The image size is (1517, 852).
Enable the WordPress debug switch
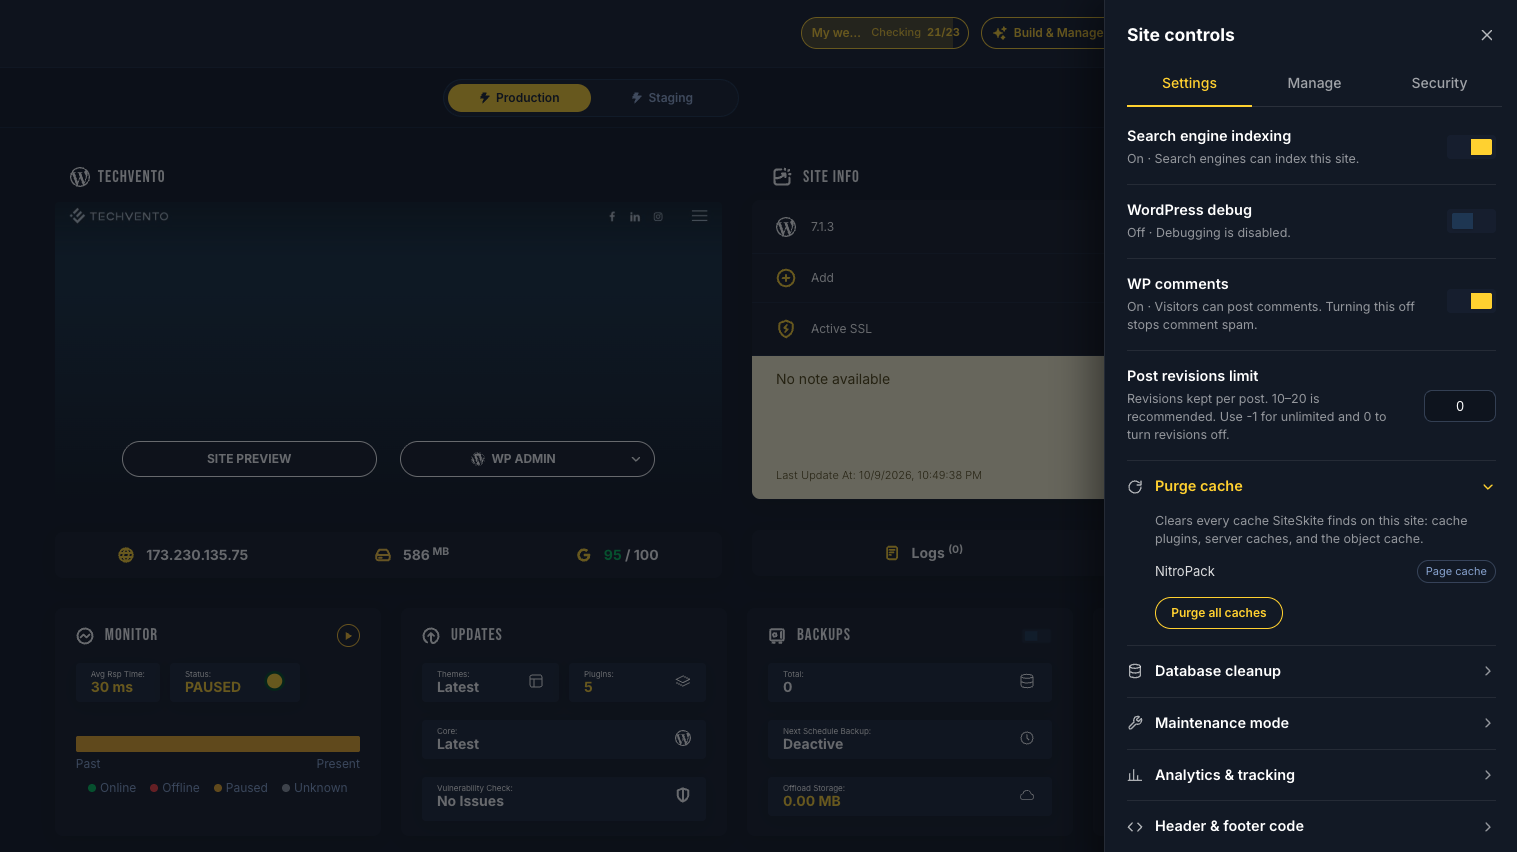(x=1471, y=221)
